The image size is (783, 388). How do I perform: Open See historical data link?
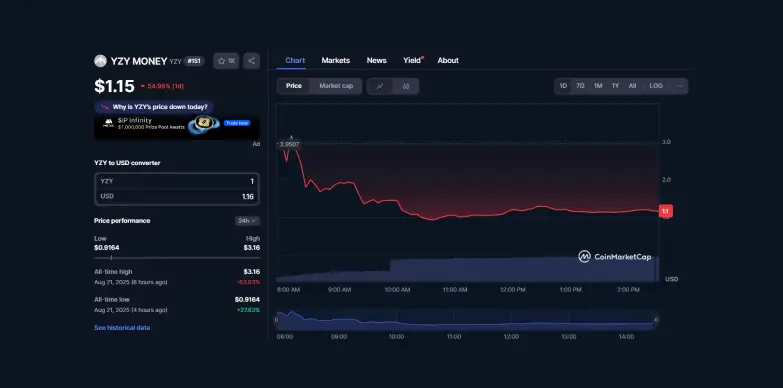click(122, 328)
